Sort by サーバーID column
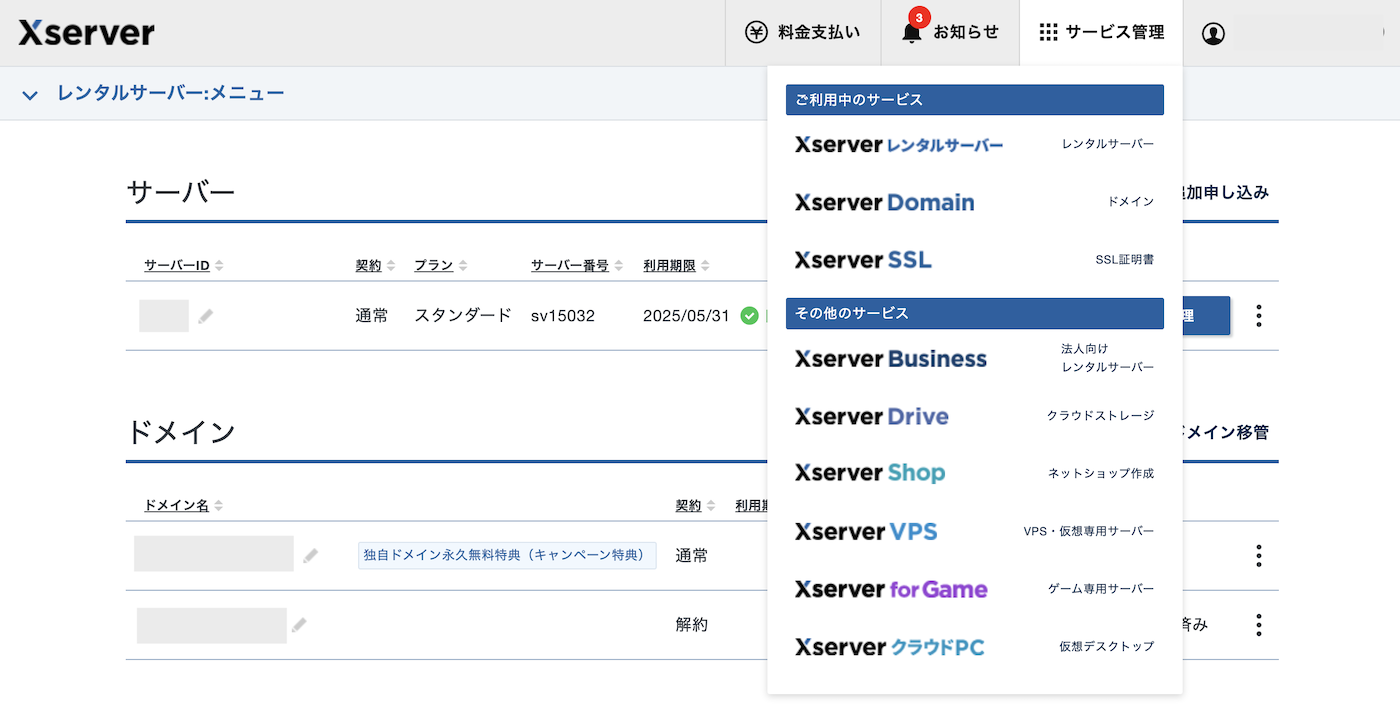Image resolution: width=1400 pixels, height=727 pixels. (184, 265)
